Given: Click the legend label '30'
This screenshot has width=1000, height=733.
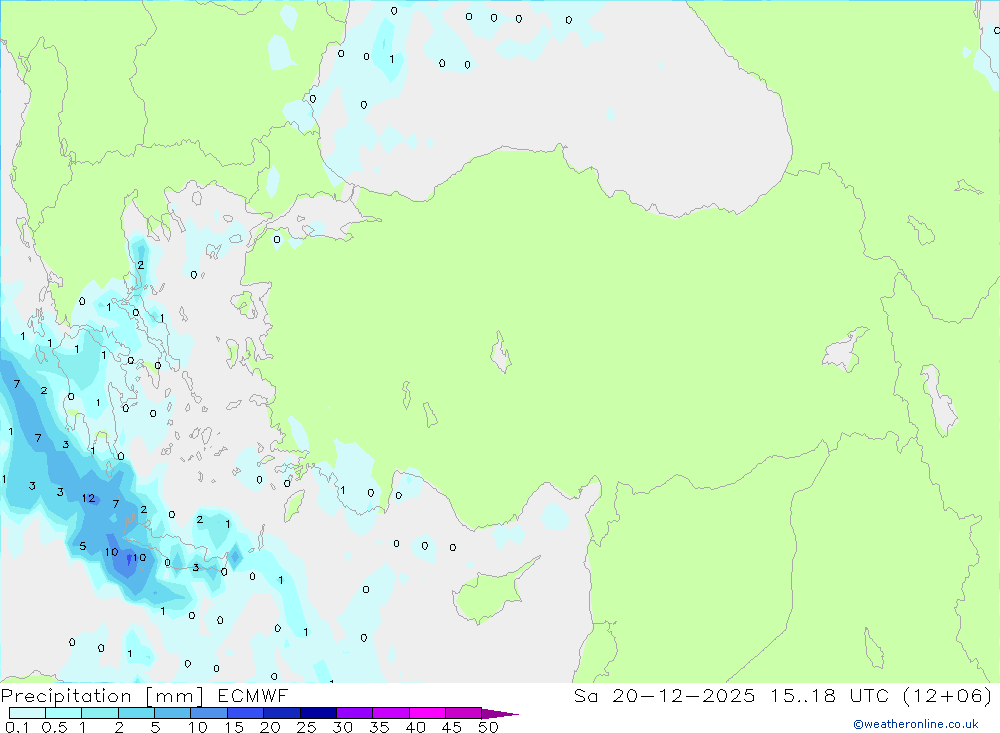Looking at the screenshot, I should 343,727.
